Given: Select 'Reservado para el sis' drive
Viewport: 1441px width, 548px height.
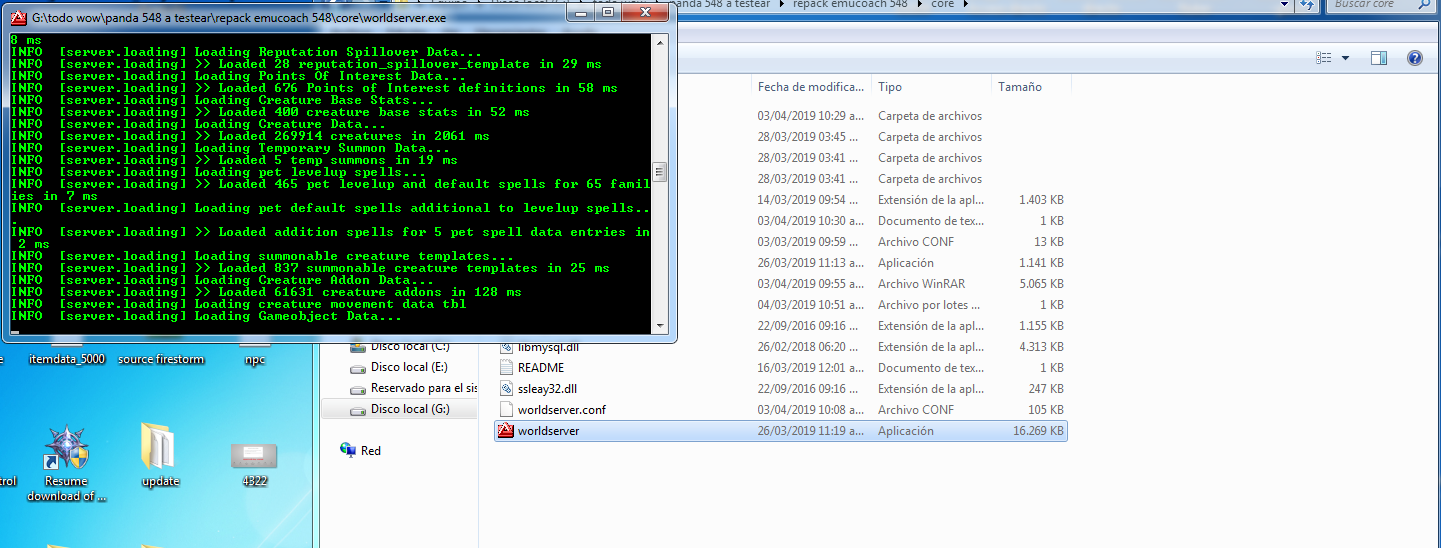Looking at the screenshot, I should coord(424,388).
